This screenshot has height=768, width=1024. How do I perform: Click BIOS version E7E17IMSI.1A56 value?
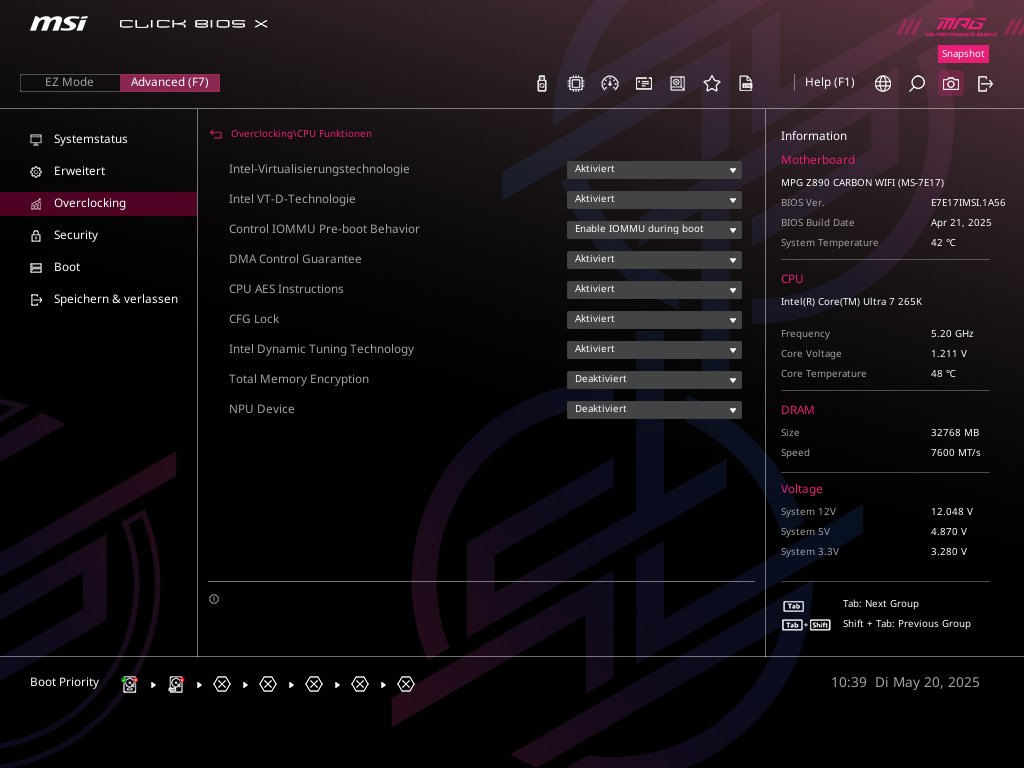point(968,203)
